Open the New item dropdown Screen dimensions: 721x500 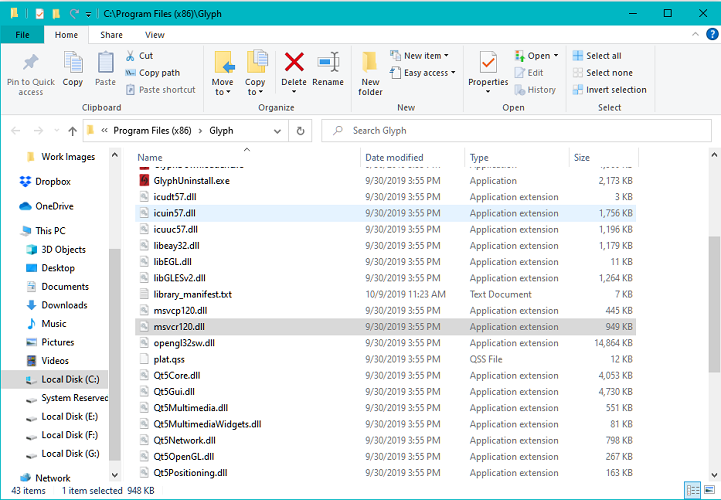[x=419, y=56]
